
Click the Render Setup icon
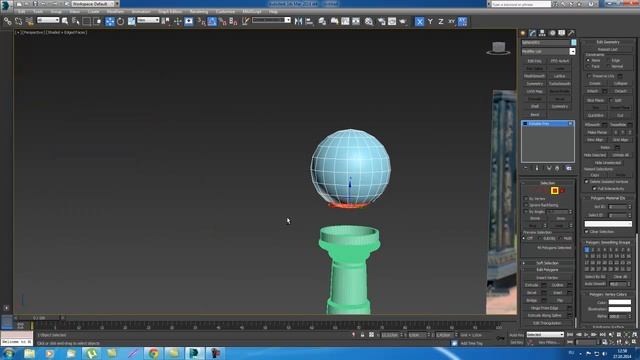pyautogui.click(x=381, y=22)
